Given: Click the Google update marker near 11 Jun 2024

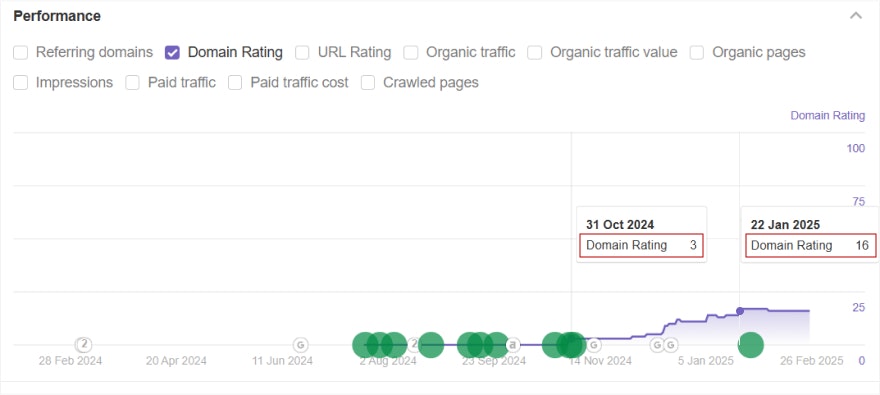Looking at the screenshot, I should pyautogui.click(x=301, y=345).
